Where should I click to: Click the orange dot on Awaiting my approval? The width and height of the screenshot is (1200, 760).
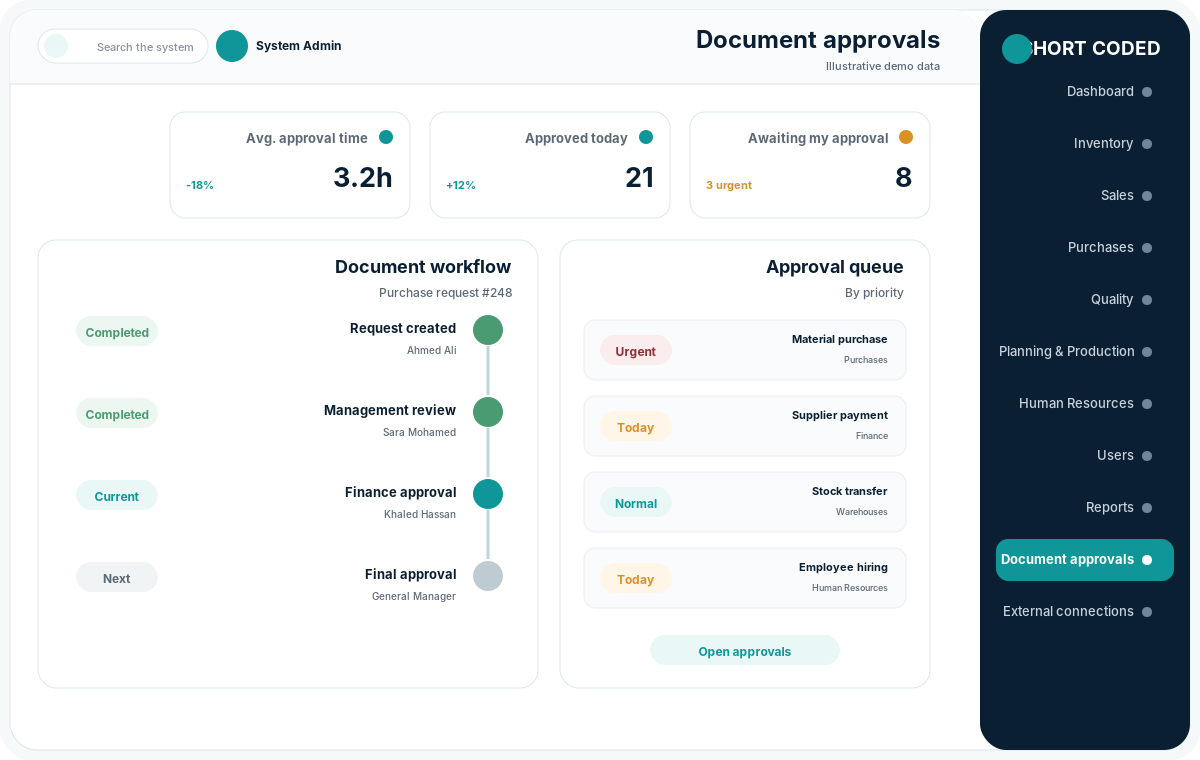(906, 137)
